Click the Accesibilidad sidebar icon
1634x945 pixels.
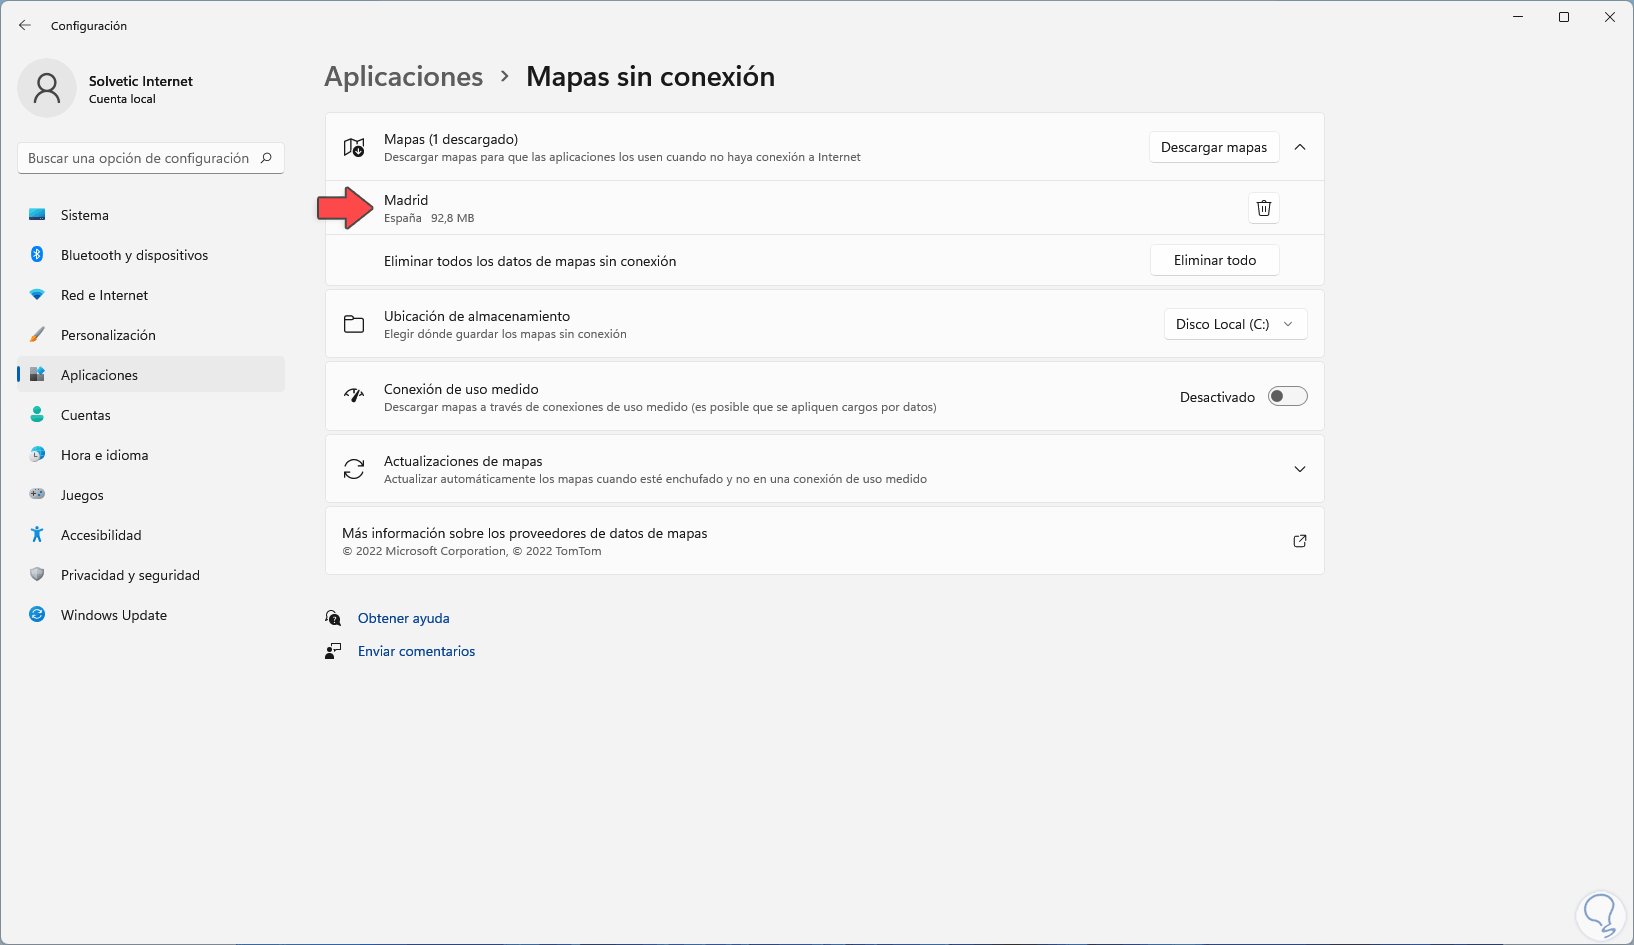[37, 535]
